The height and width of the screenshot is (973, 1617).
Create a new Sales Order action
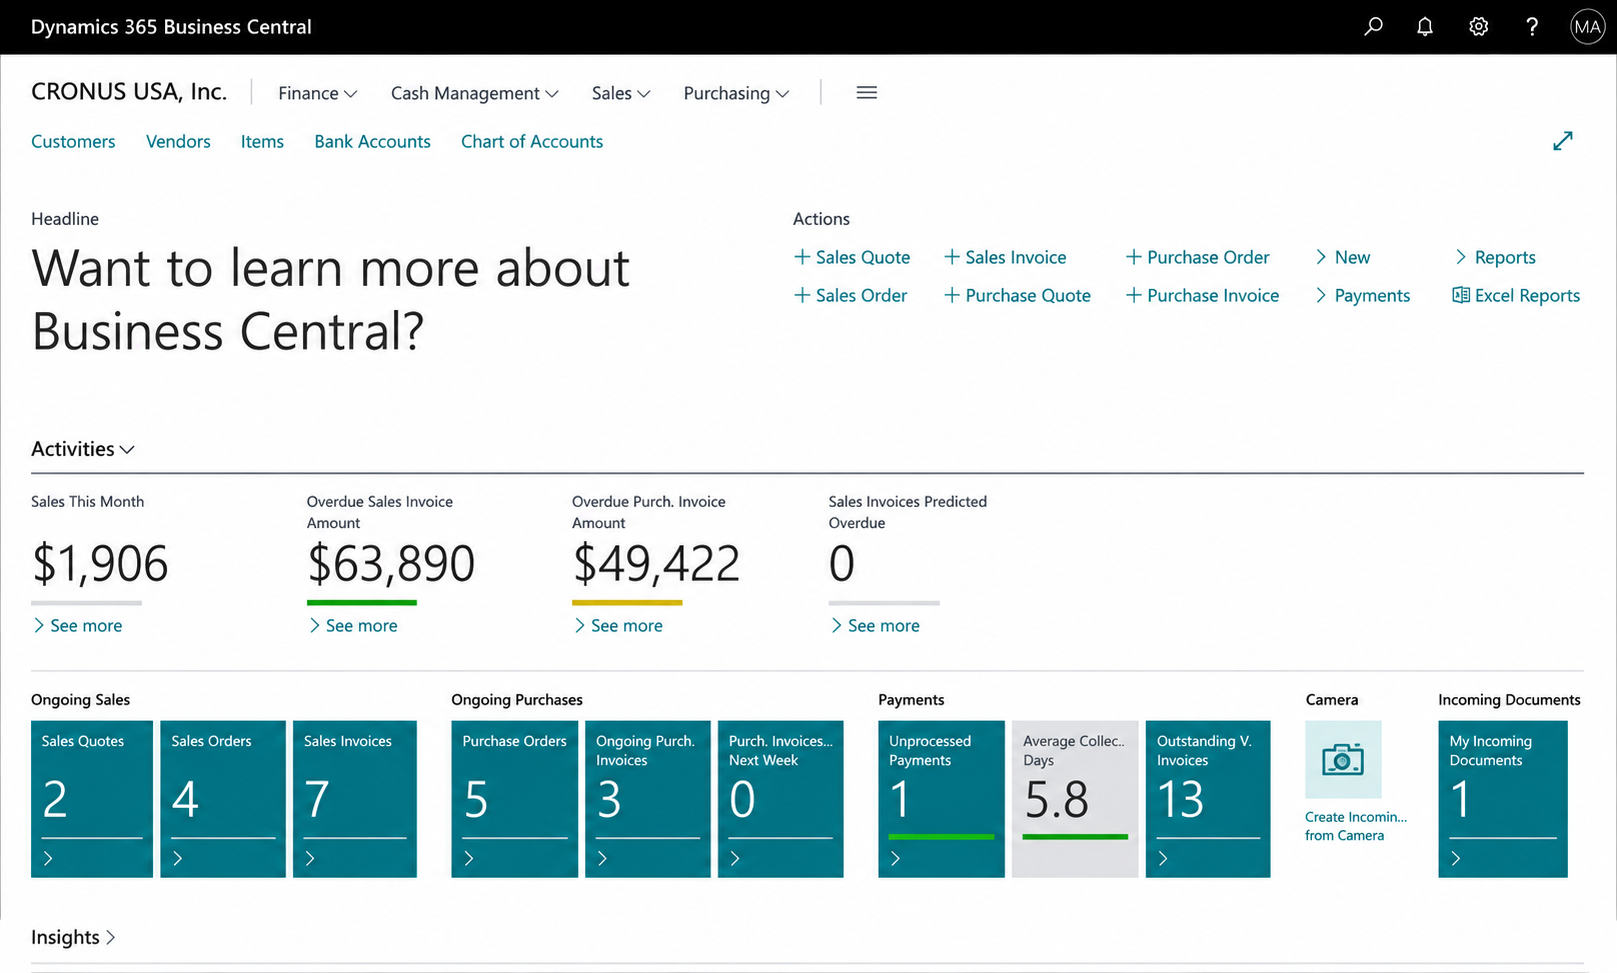pos(850,295)
